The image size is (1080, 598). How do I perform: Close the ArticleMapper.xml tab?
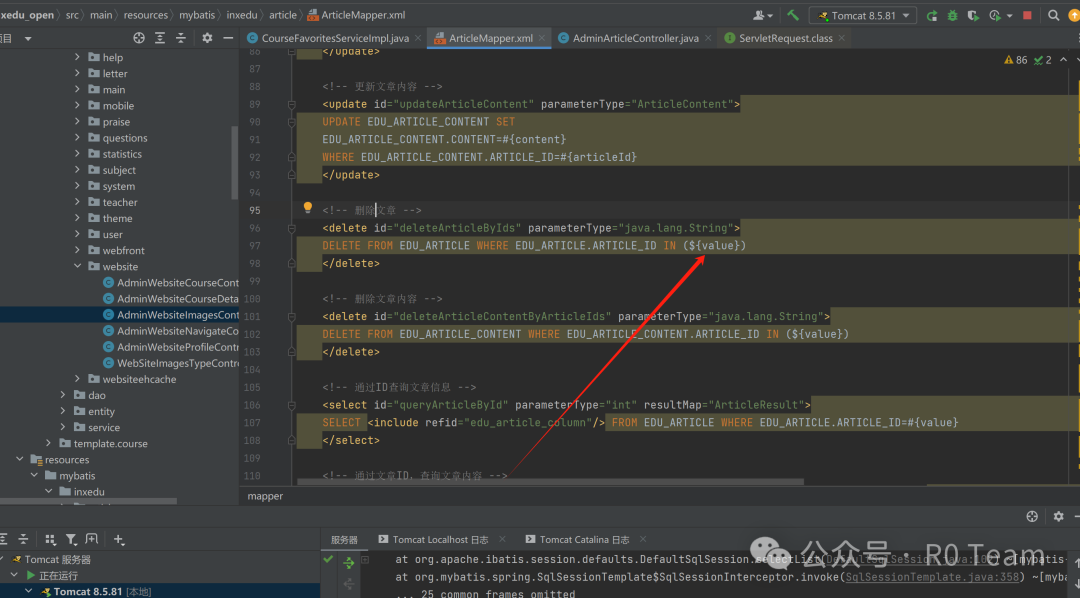pyautogui.click(x=542, y=39)
